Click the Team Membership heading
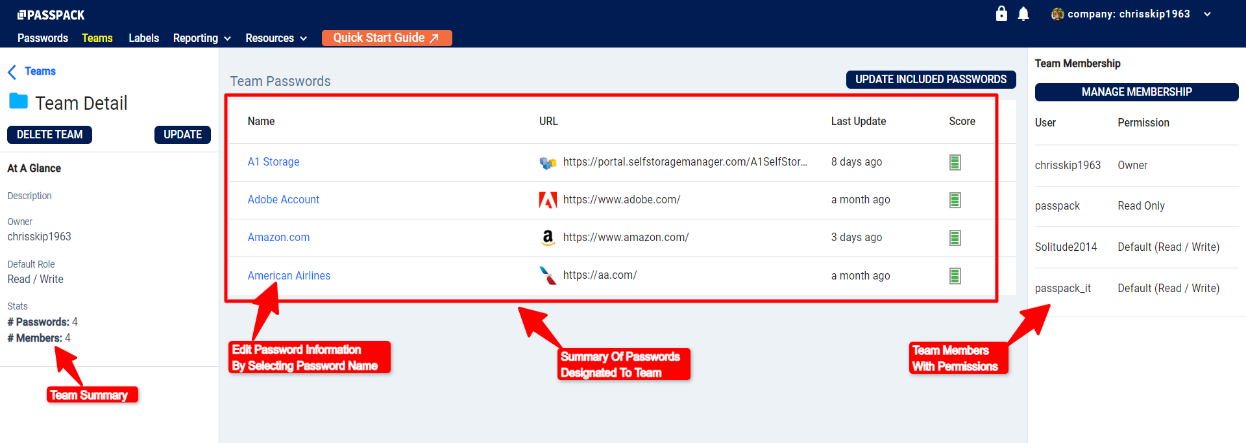 pos(1078,63)
